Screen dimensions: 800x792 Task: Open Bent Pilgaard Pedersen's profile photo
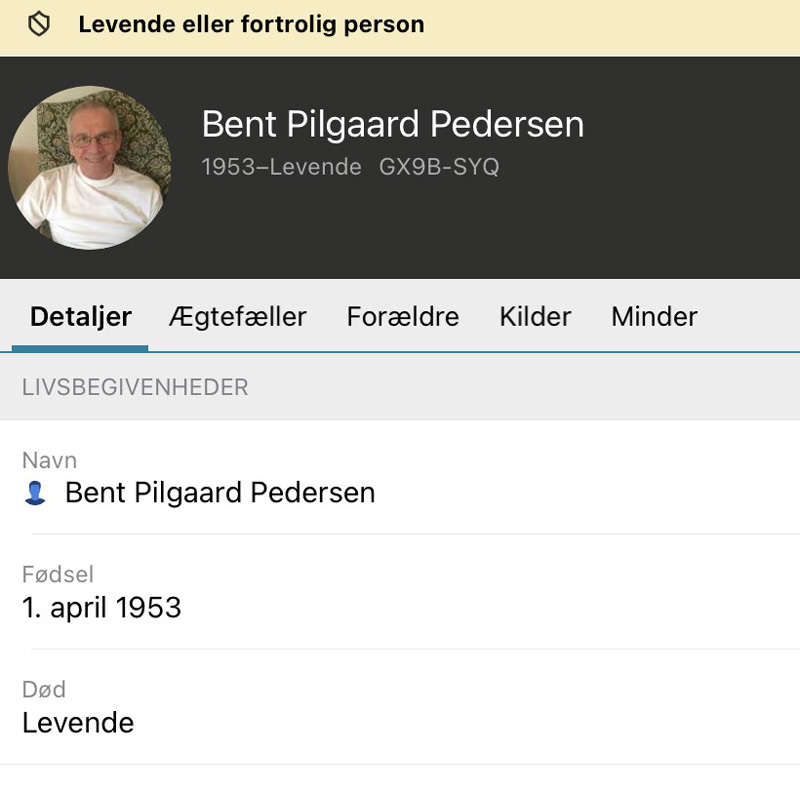(90, 168)
